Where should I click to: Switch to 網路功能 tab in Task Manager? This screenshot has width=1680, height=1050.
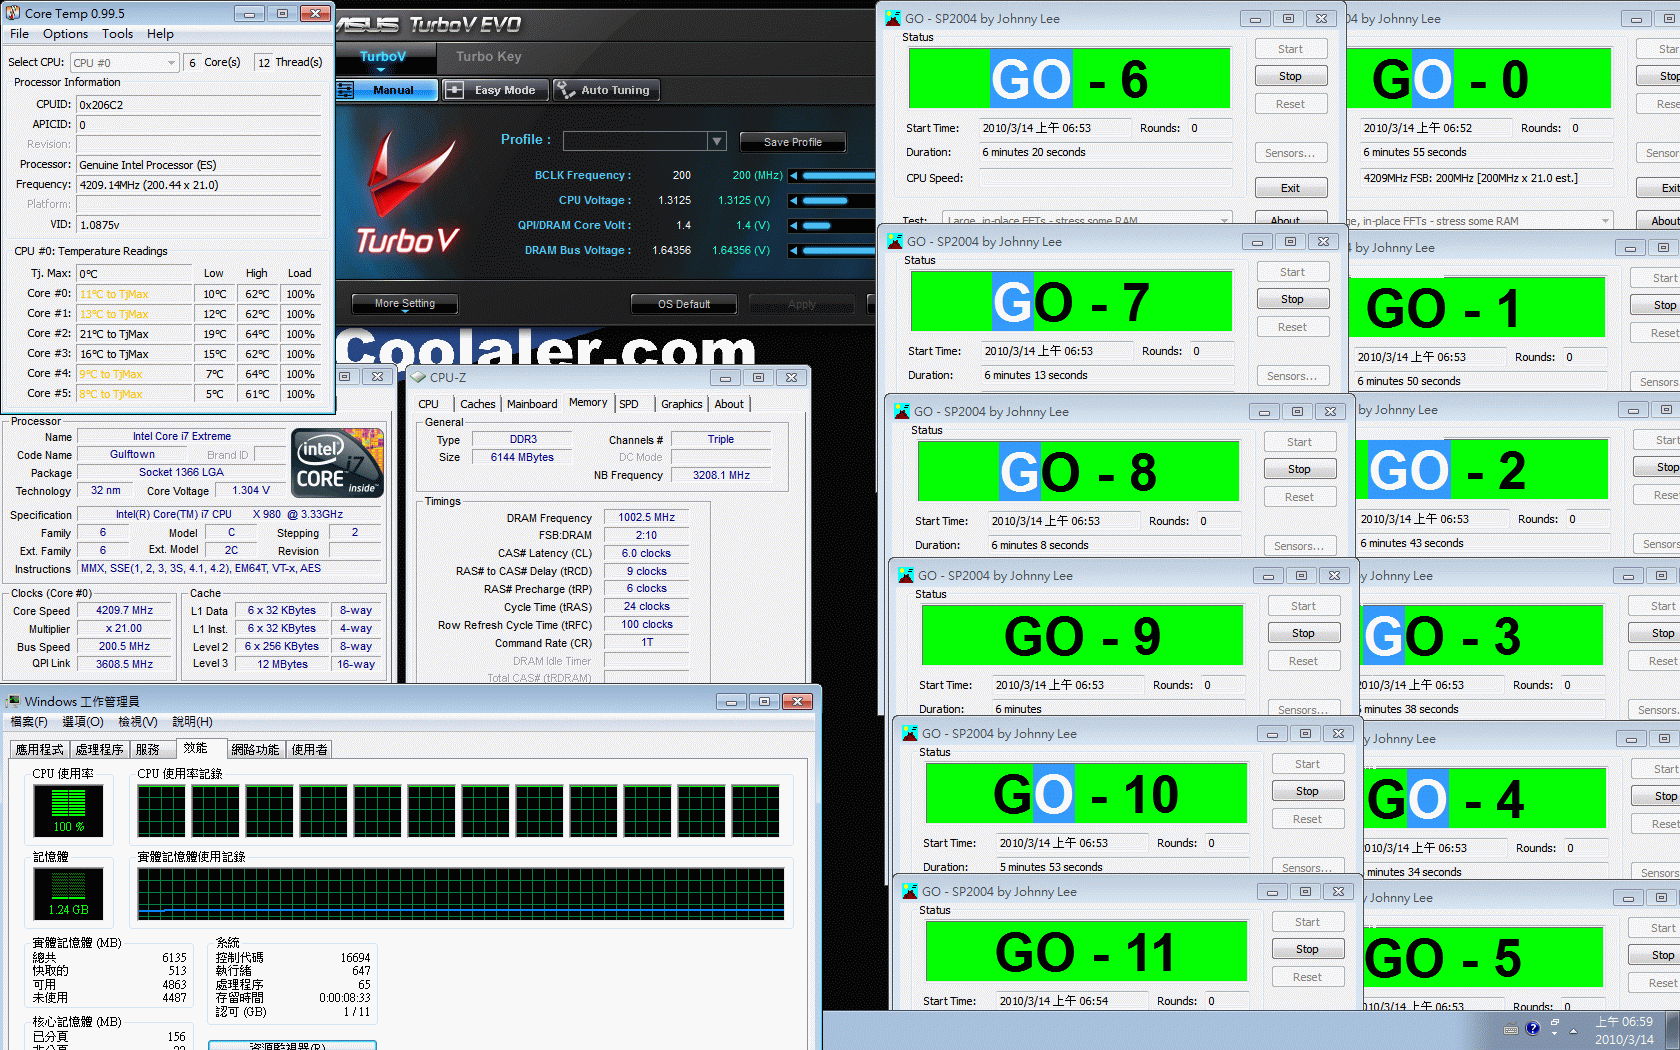coord(255,750)
